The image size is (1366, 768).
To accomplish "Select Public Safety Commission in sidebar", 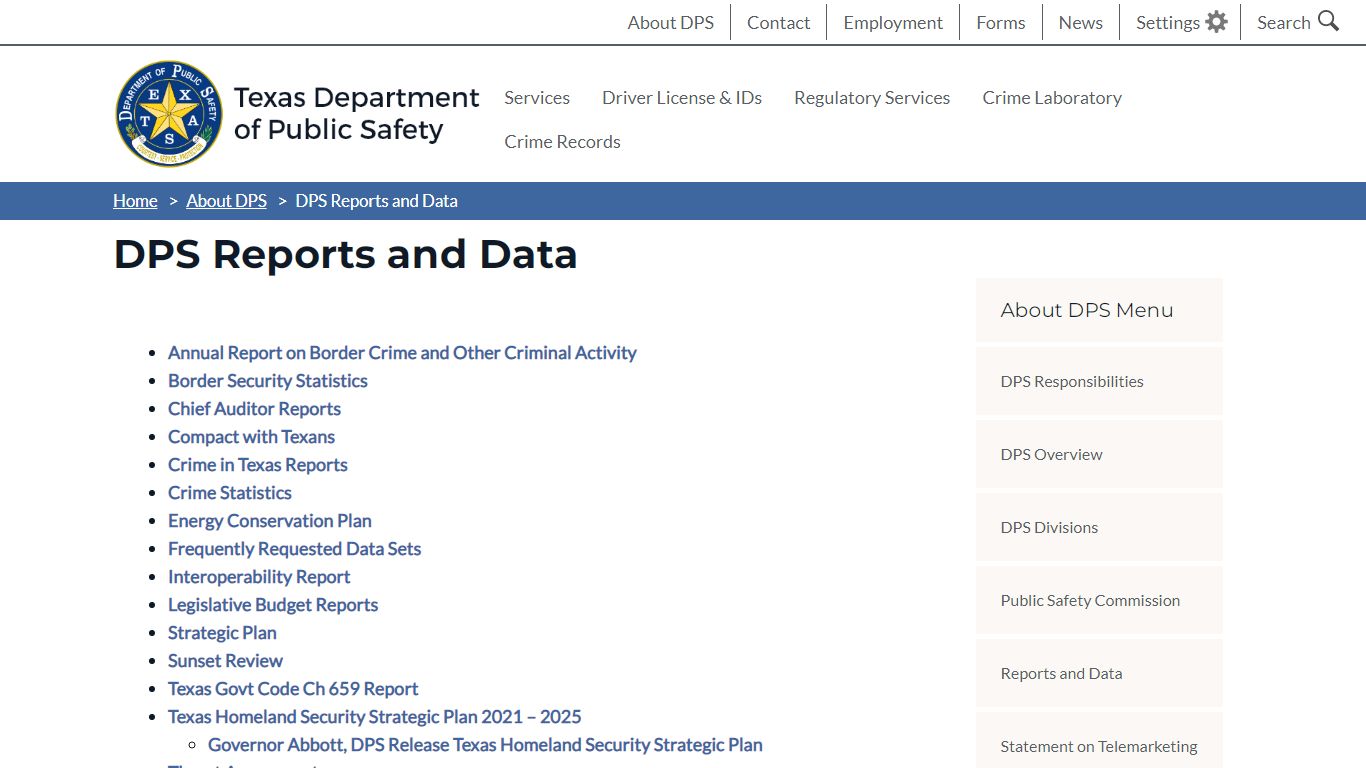I will coord(1099,600).
